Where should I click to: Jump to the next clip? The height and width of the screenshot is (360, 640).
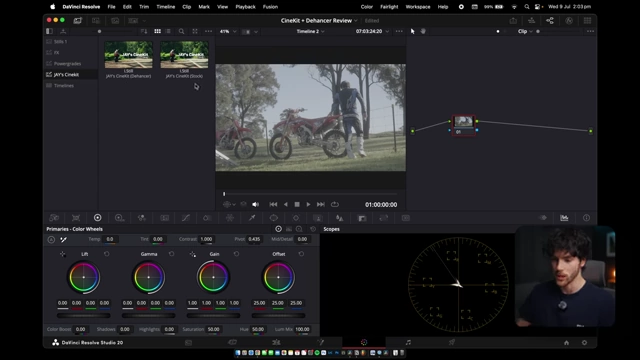(x=321, y=204)
